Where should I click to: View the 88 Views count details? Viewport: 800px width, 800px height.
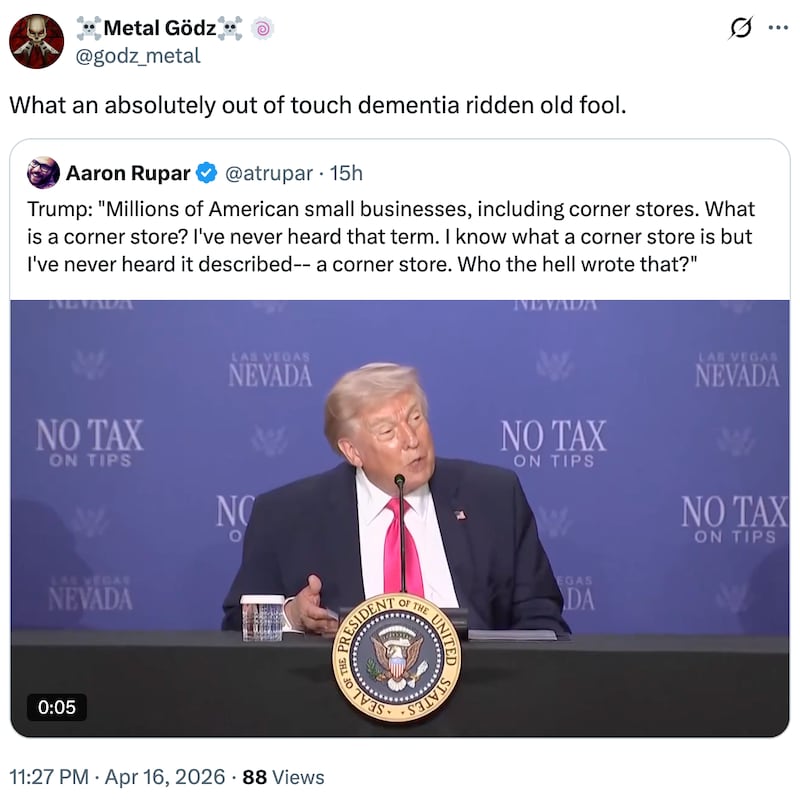coord(283,776)
